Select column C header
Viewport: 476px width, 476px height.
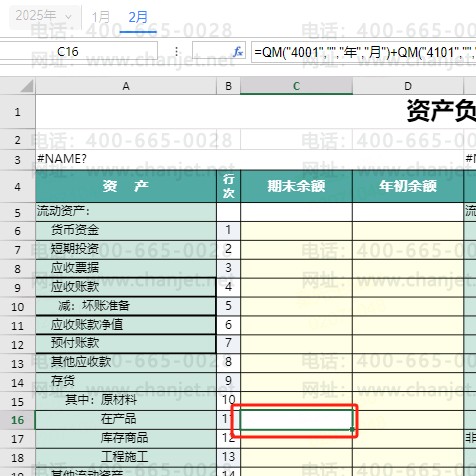pyautogui.click(x=296, y=86)
